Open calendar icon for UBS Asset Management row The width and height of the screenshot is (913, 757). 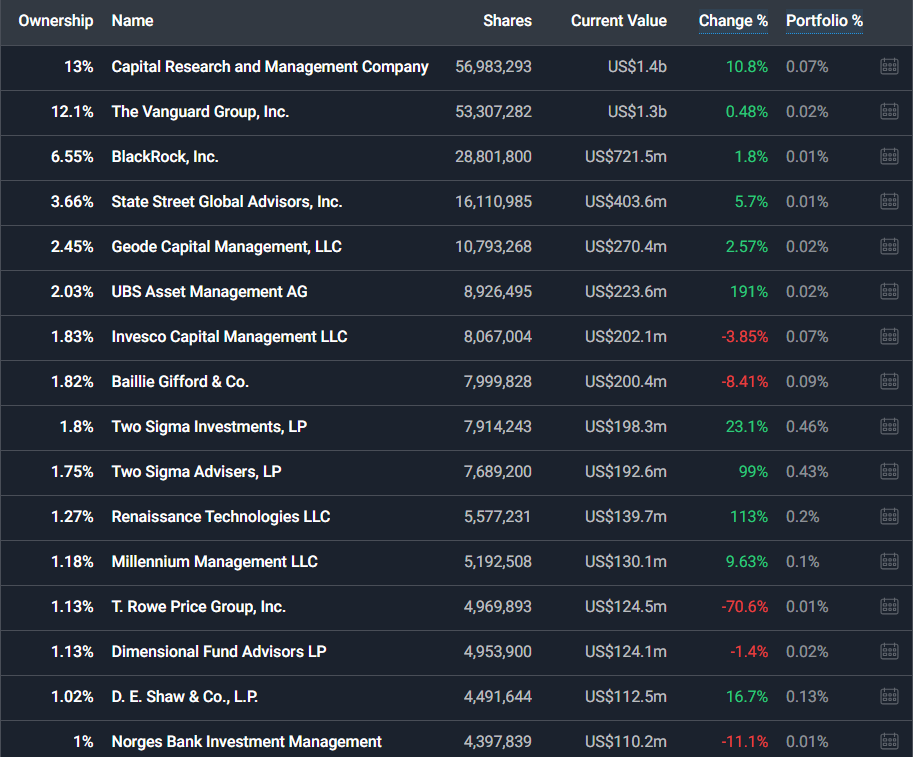coord(889,291)
